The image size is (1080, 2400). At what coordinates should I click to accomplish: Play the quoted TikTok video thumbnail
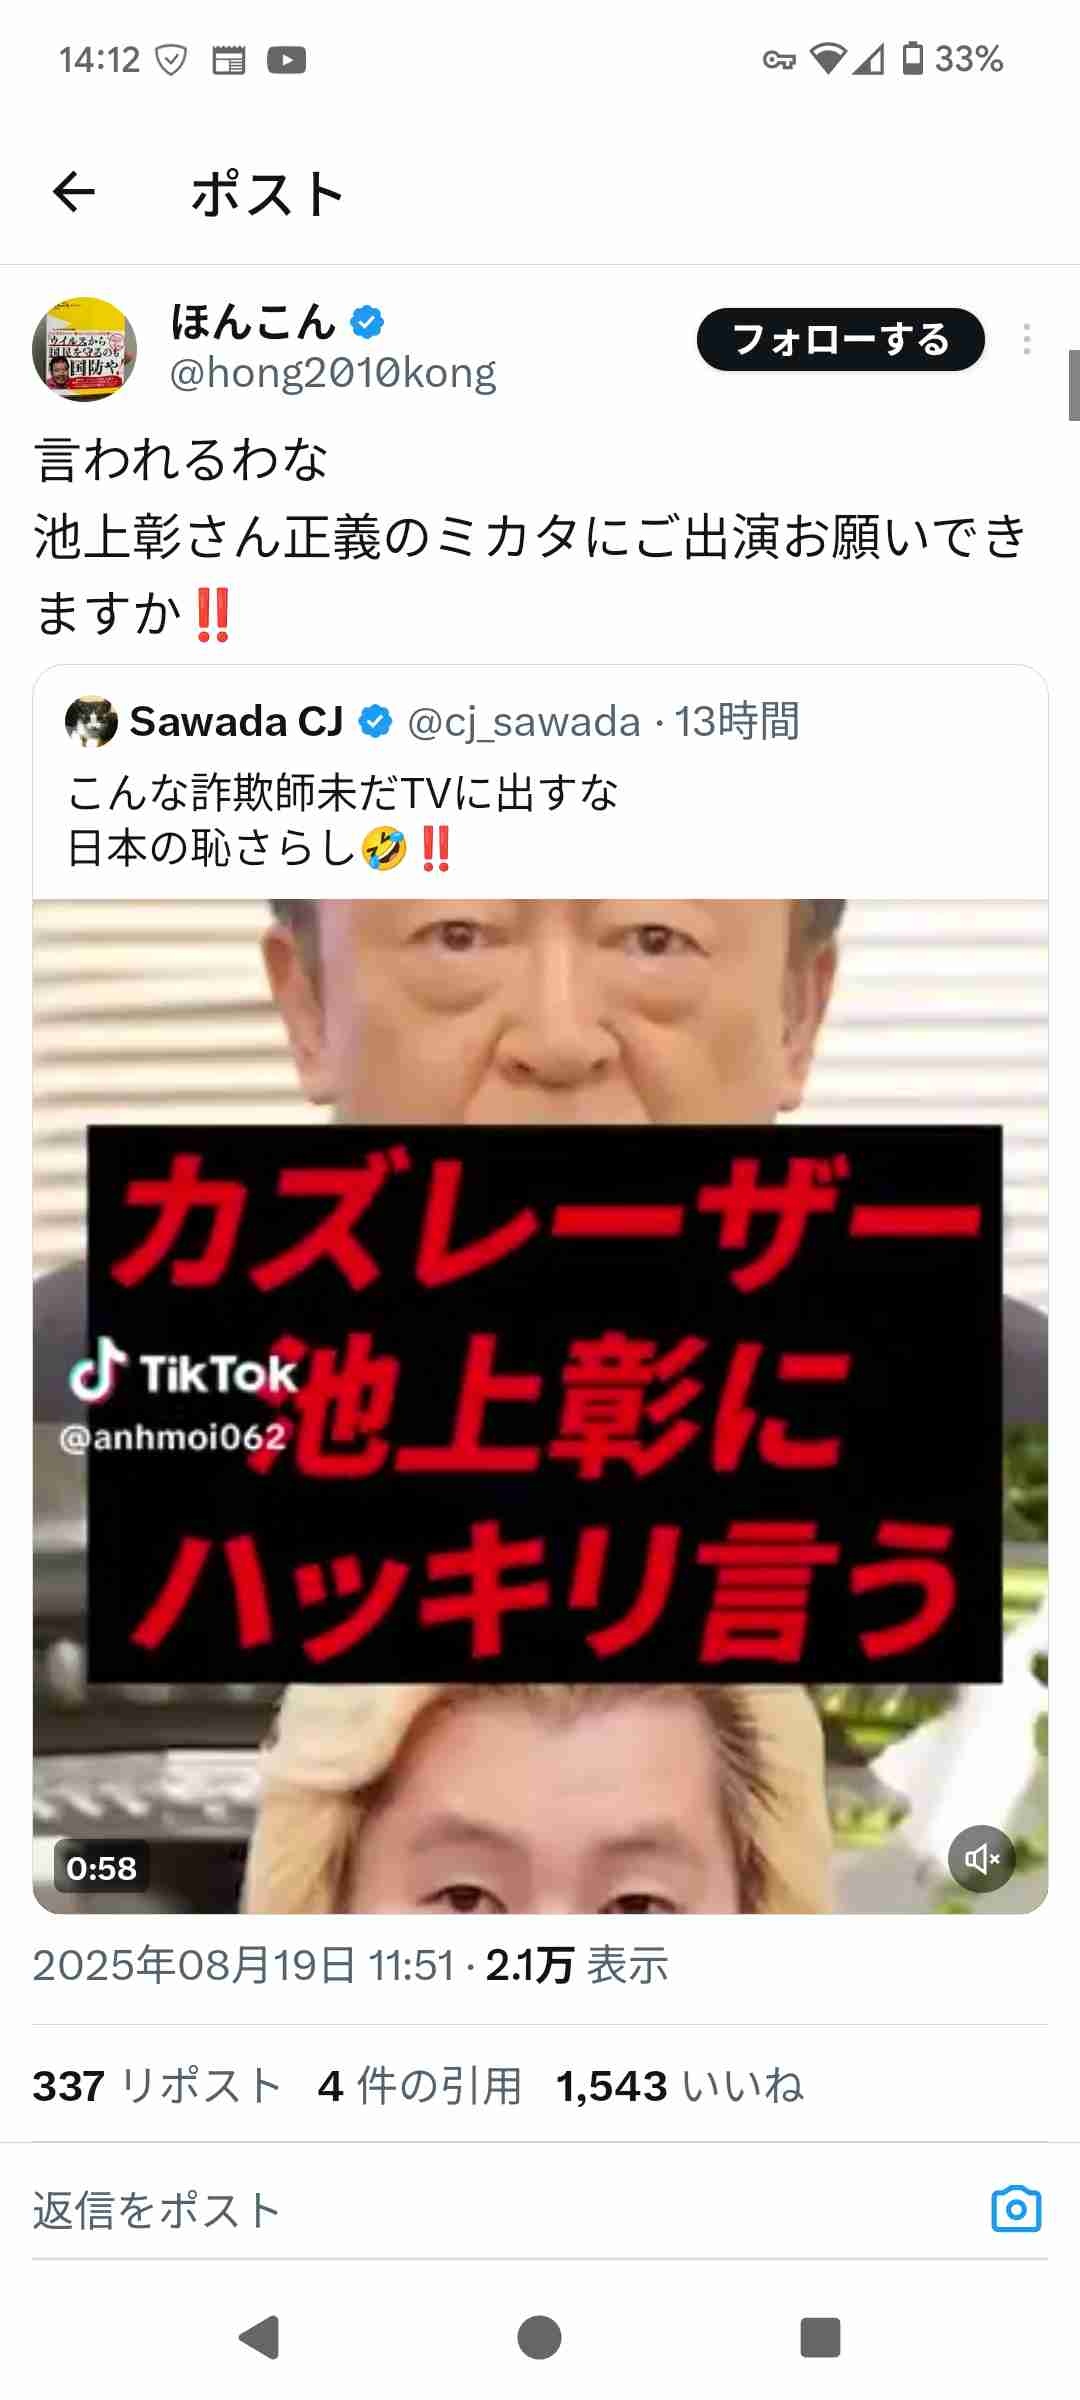point(540,1406)
